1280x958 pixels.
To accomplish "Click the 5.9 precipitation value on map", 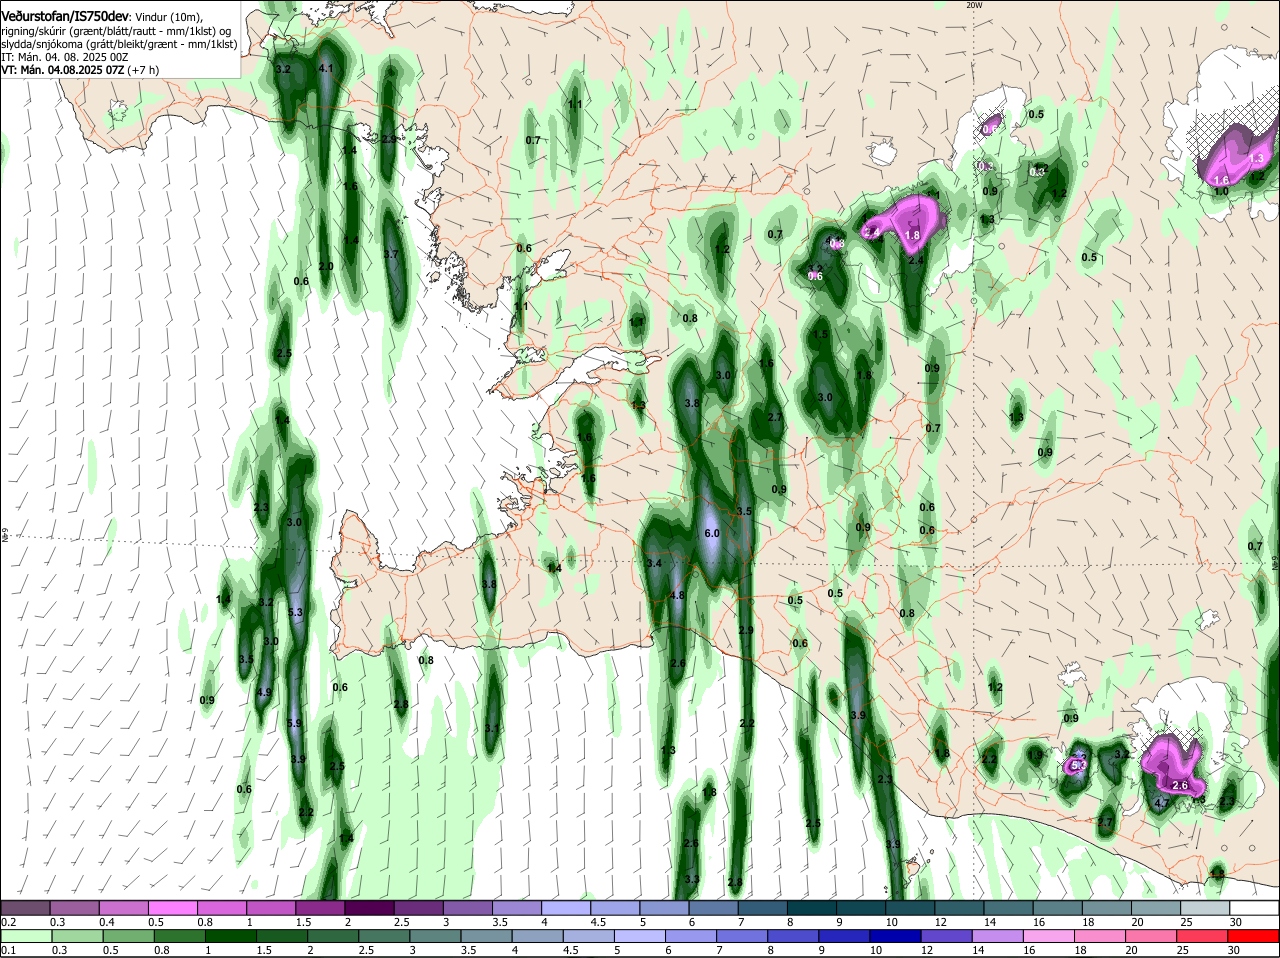I will (294, 723).
